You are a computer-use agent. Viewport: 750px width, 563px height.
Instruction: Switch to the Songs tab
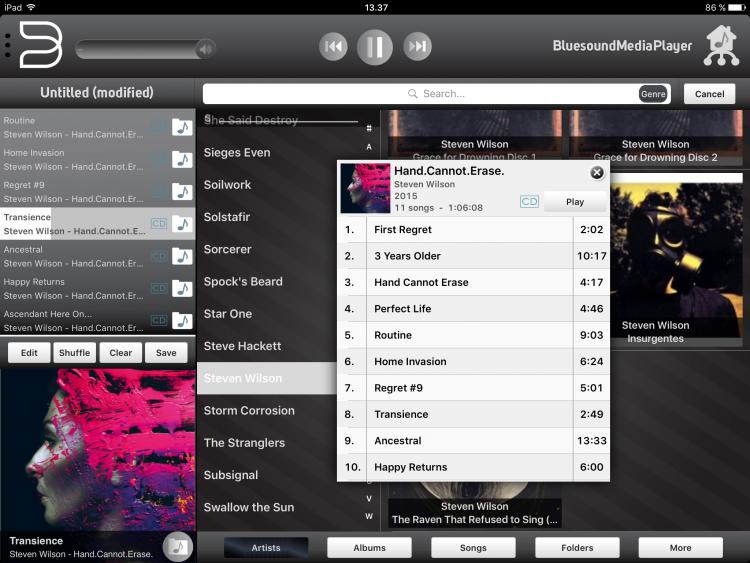473,548
